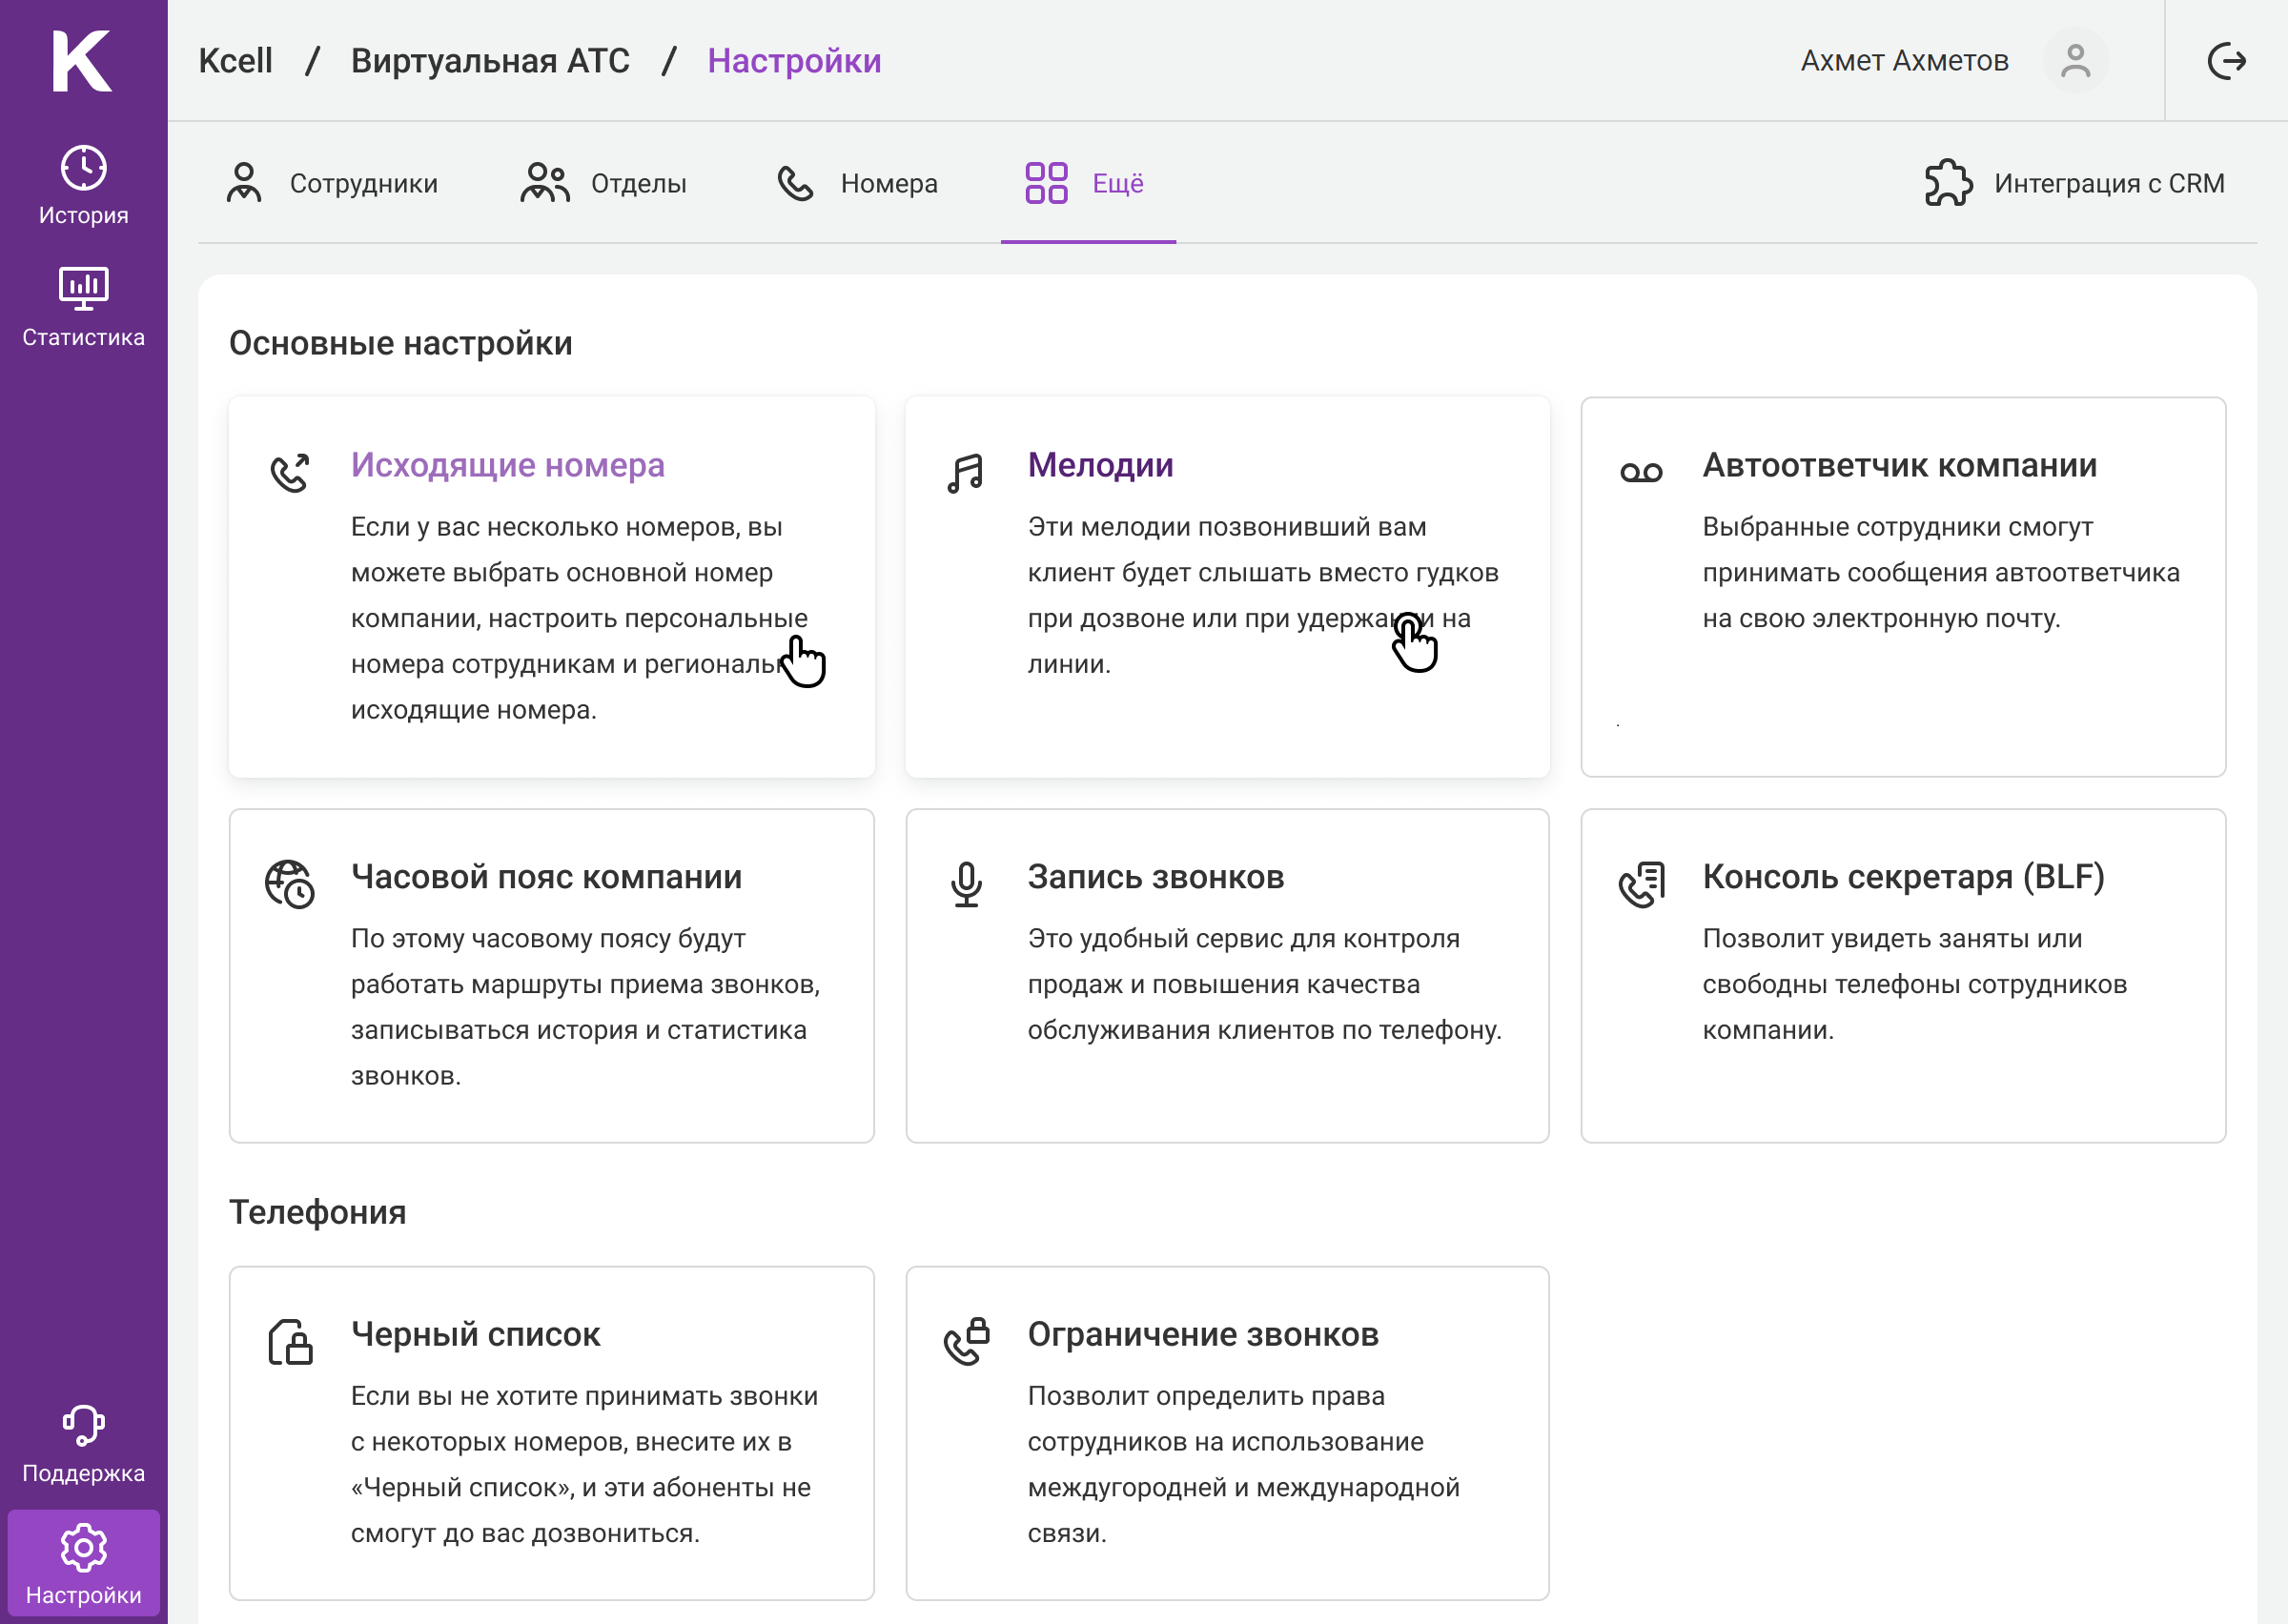2288x1624 pixels.
Task: Open the История clock icon
Action: [x=84, y=168]
